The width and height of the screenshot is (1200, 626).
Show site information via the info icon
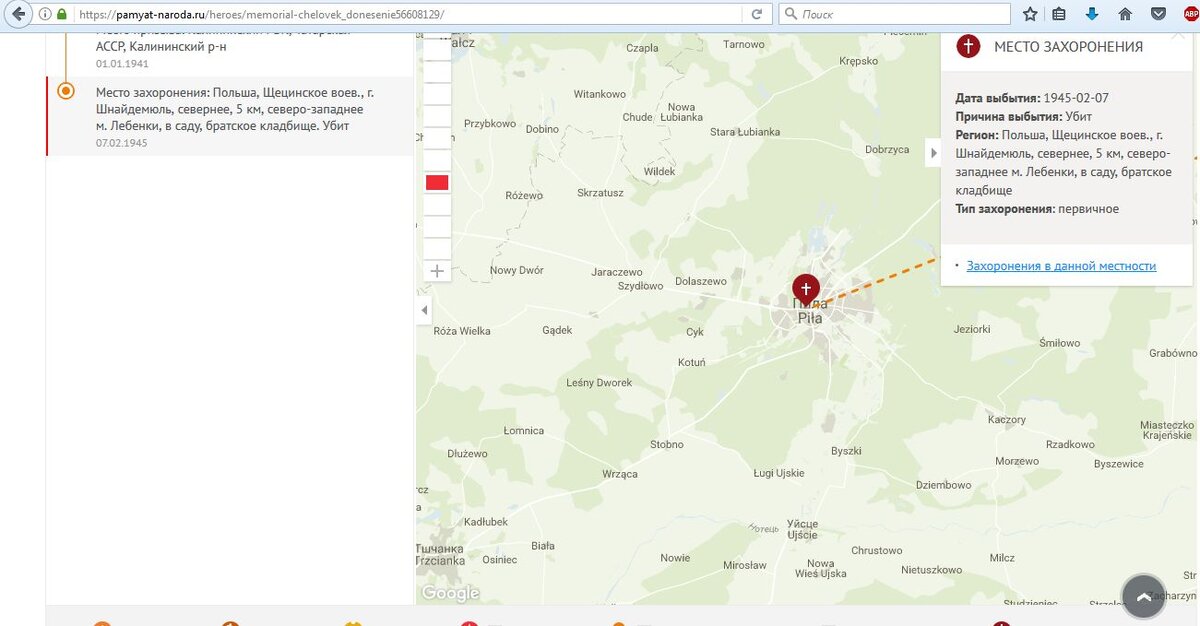tap(46, 14)
